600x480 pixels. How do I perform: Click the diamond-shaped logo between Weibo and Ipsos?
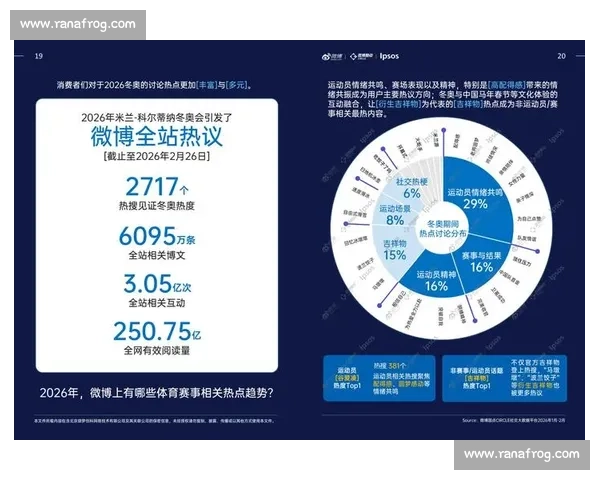coord(362,56)
